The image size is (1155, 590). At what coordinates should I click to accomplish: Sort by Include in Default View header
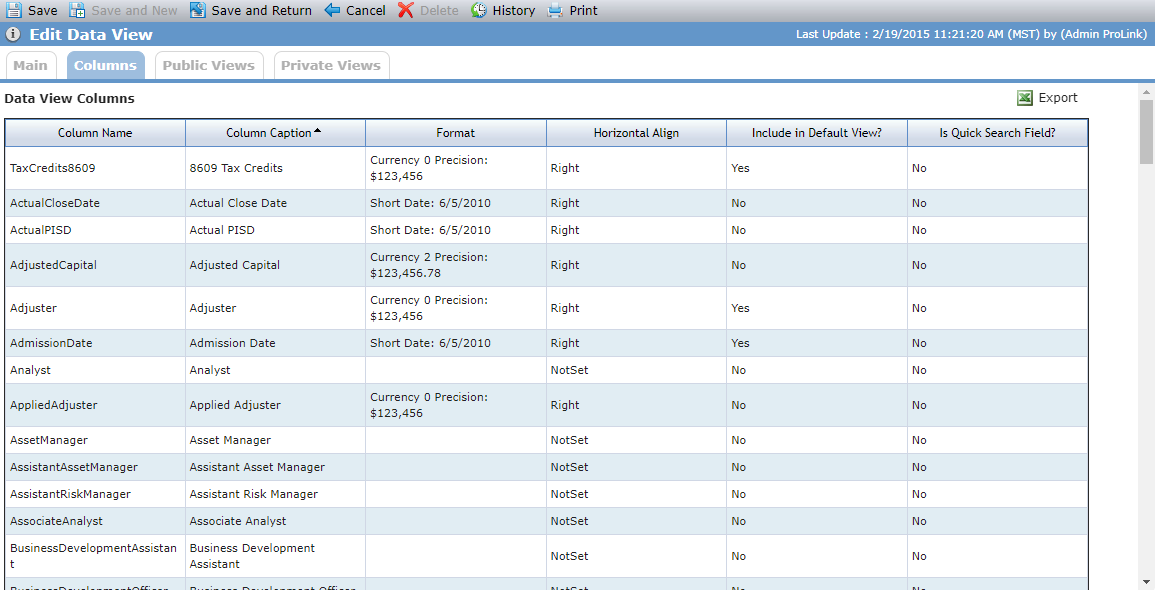[817, 133]
